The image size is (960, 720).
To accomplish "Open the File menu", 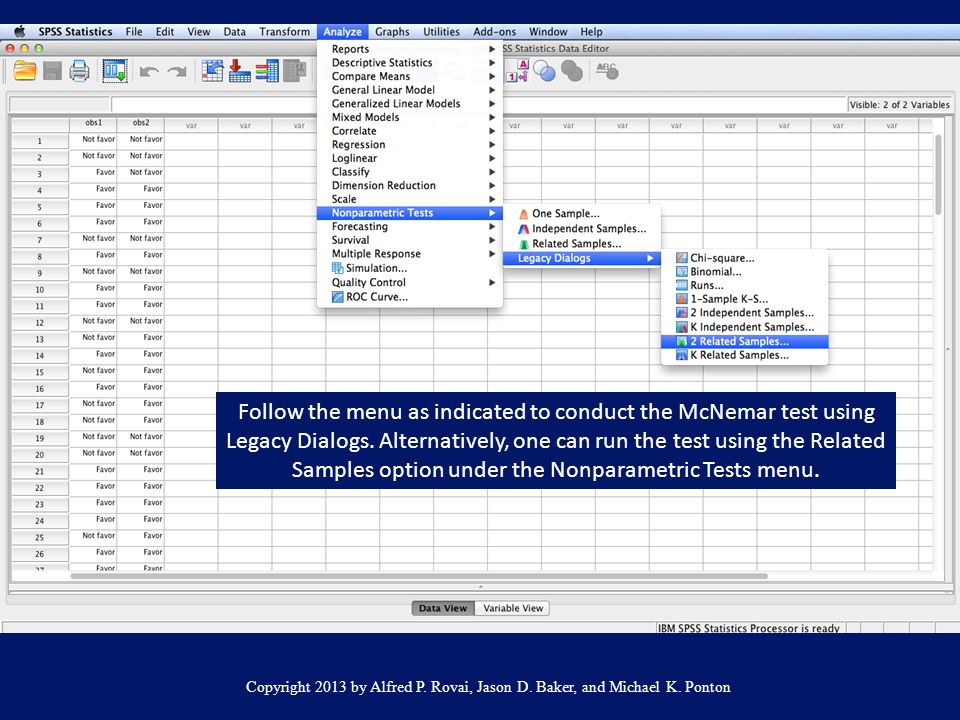I will (x=134, y=32).
